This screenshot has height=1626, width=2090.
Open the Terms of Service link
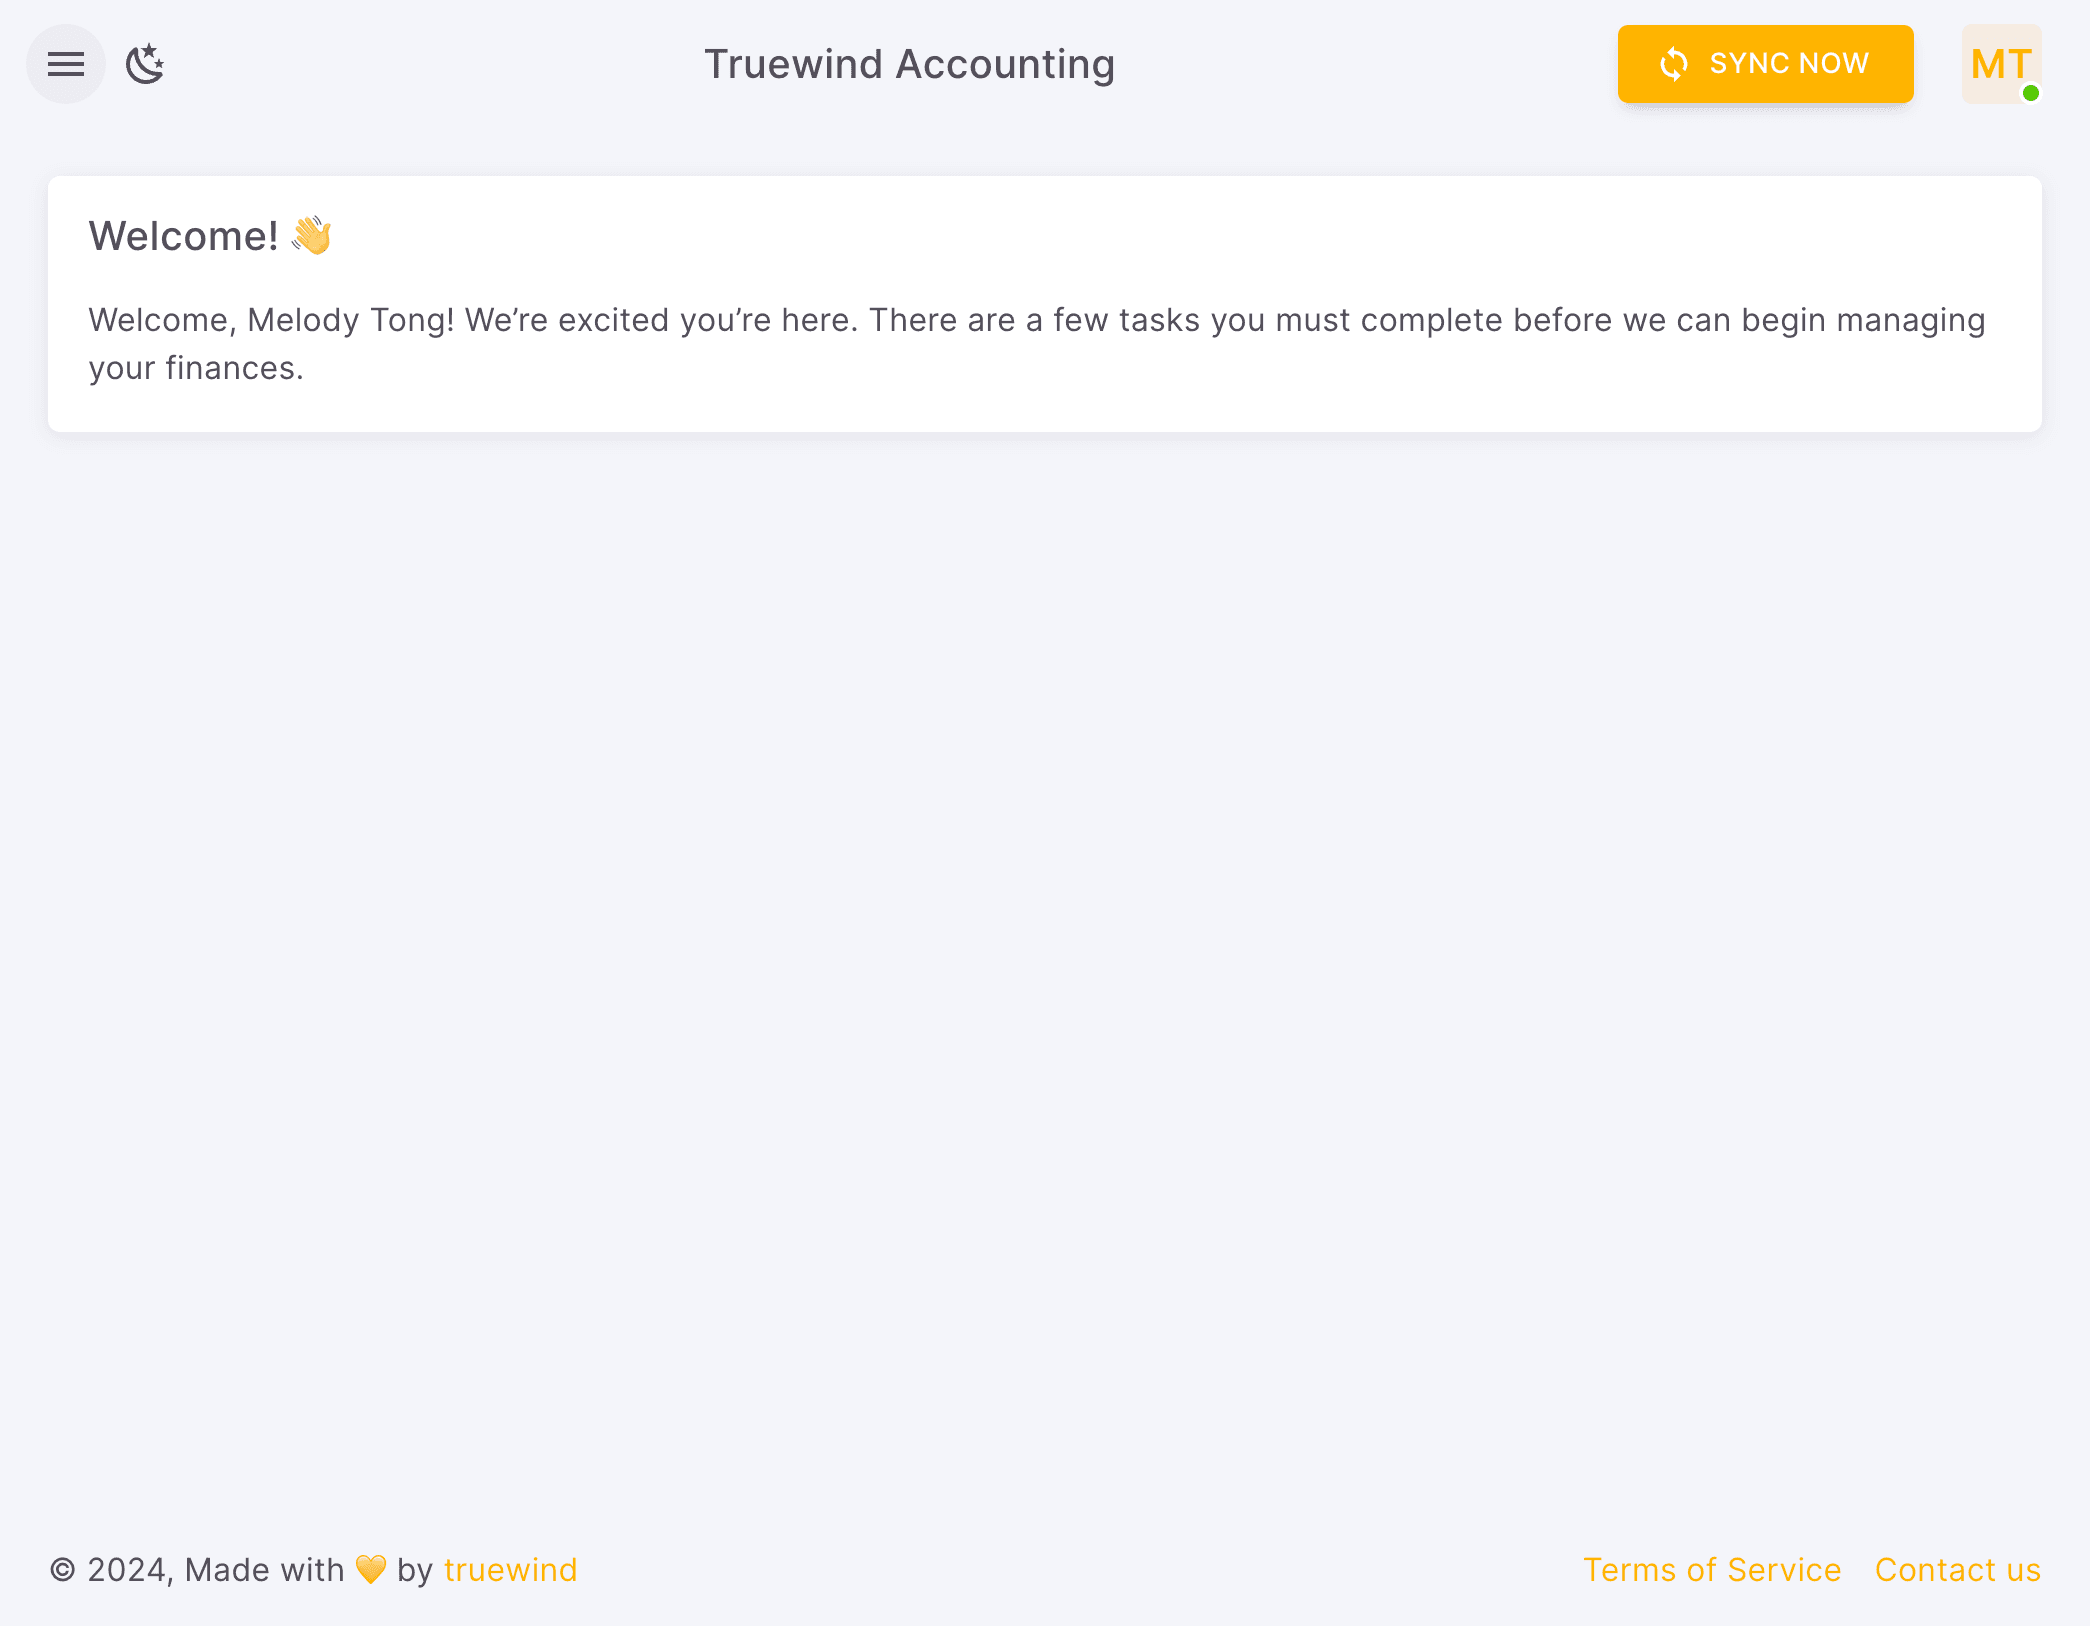pyautogui.click(x=1711, y=1570)
